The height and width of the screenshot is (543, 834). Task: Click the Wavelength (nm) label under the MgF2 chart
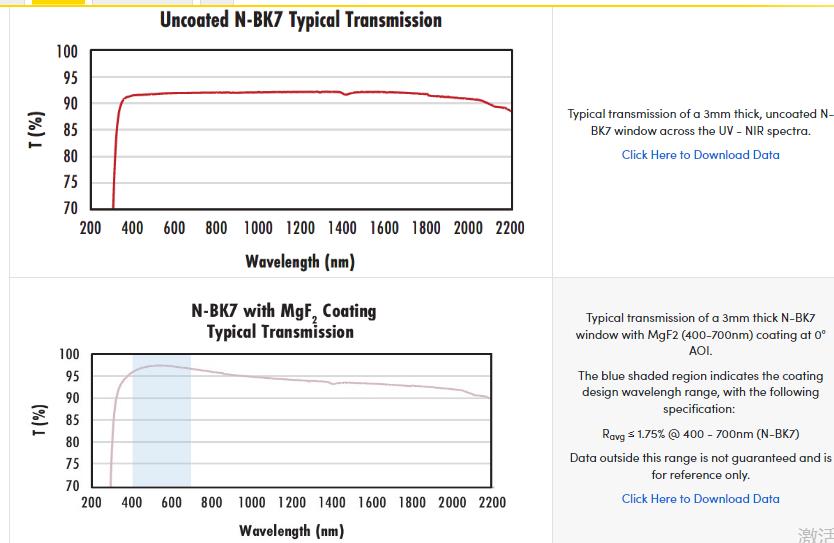(x=291, y=530)
